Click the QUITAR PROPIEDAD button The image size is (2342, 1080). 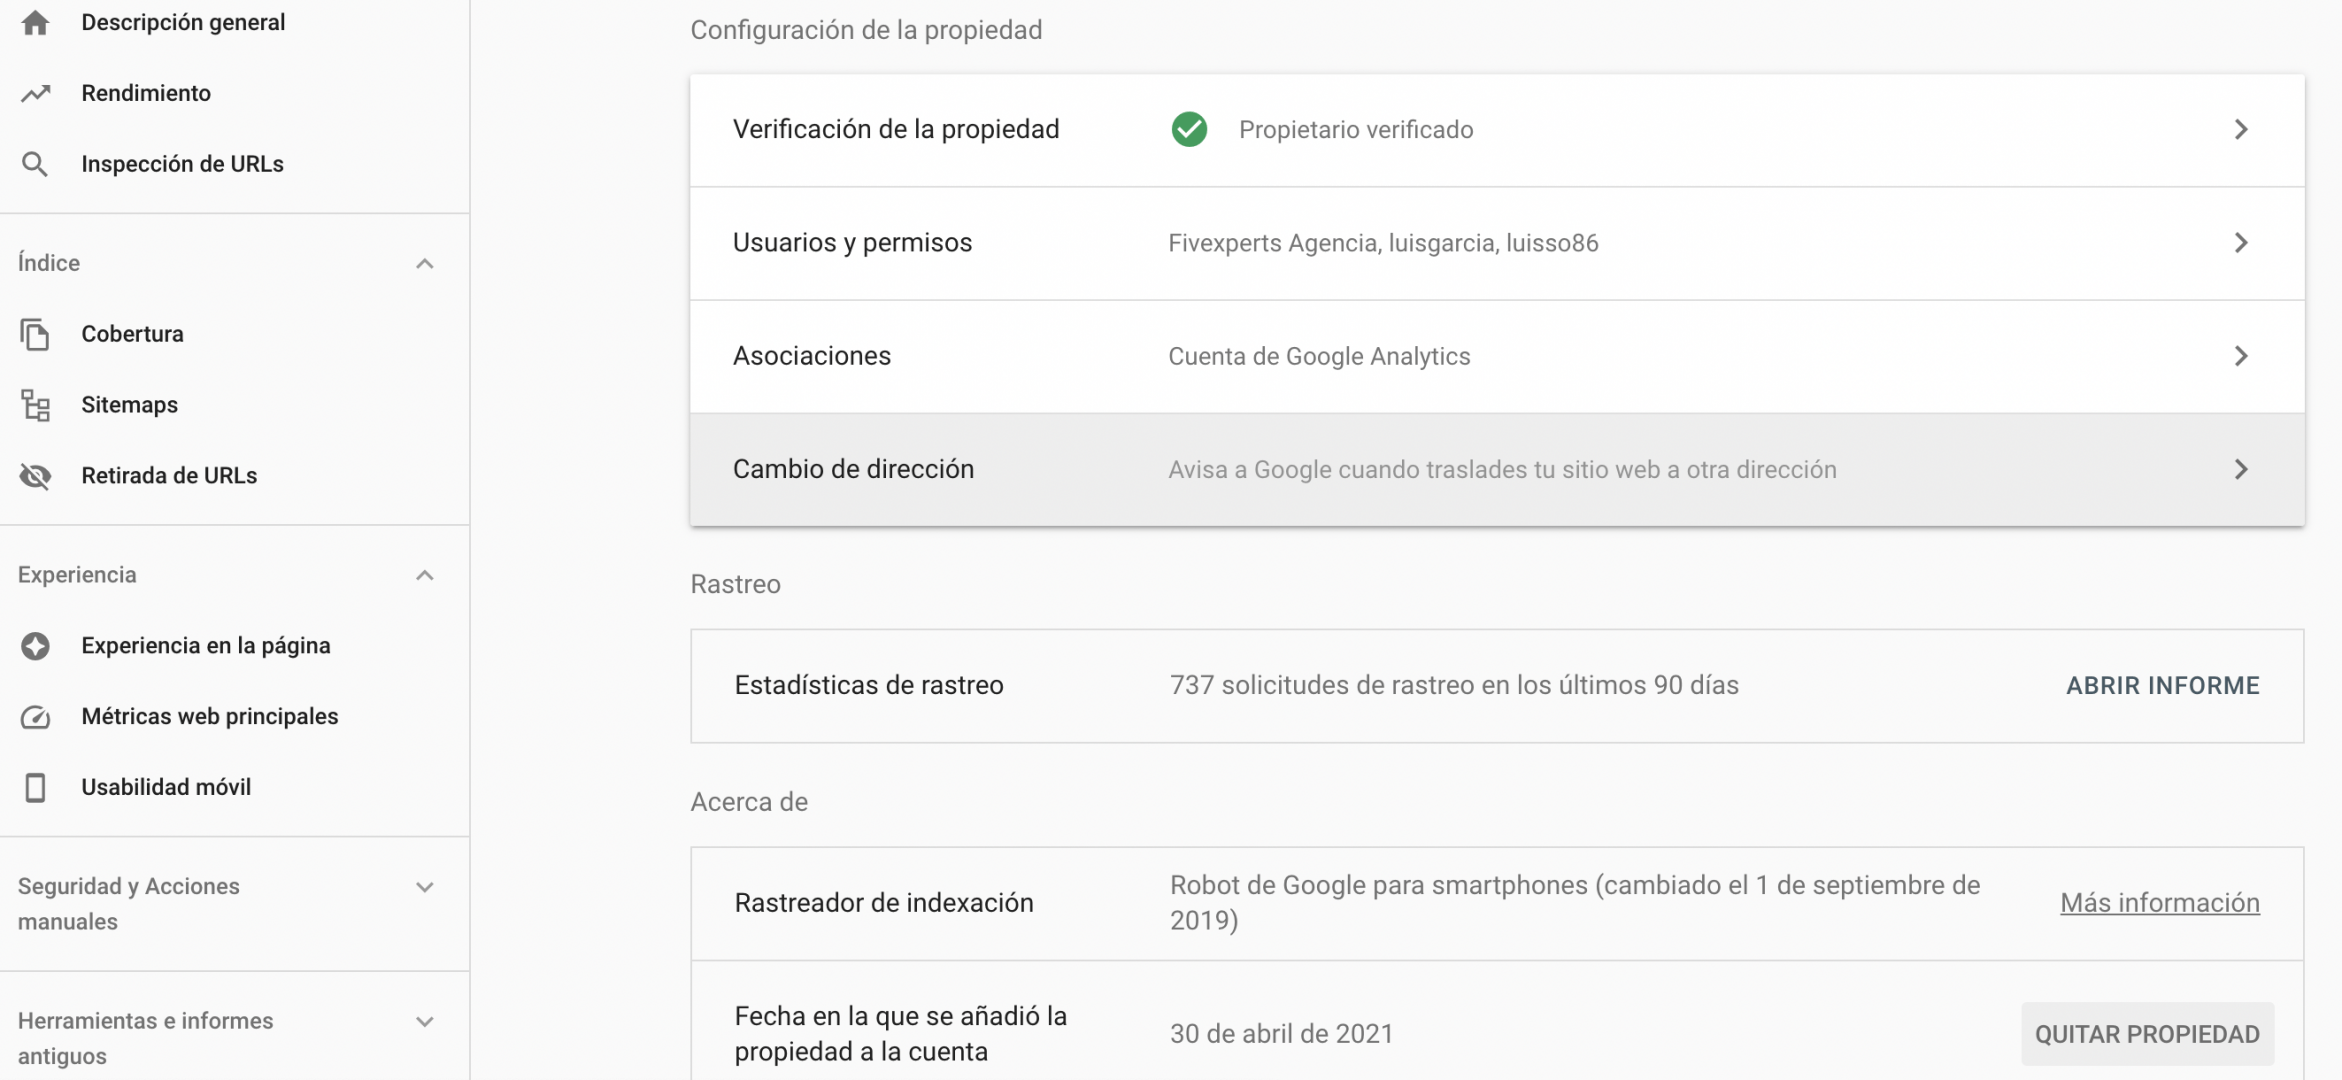[2147, 1034]
